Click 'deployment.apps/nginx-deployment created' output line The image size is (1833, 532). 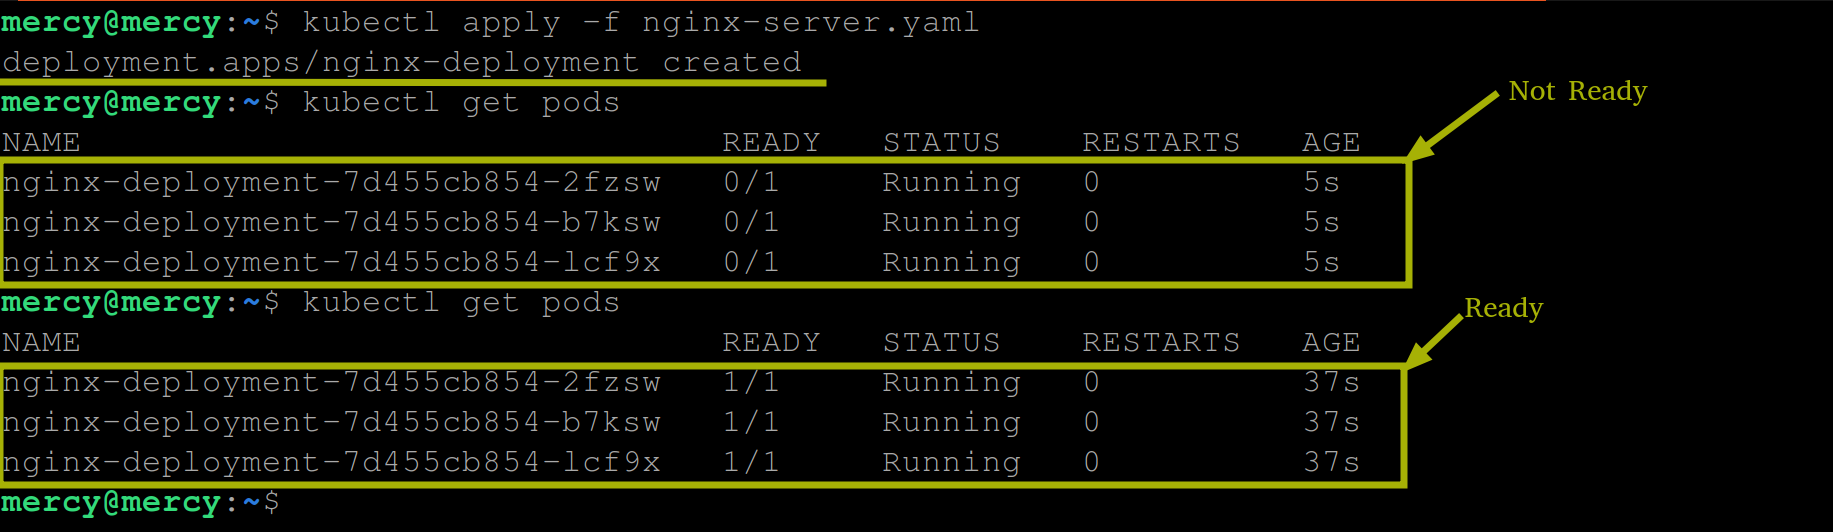point(401,62)
